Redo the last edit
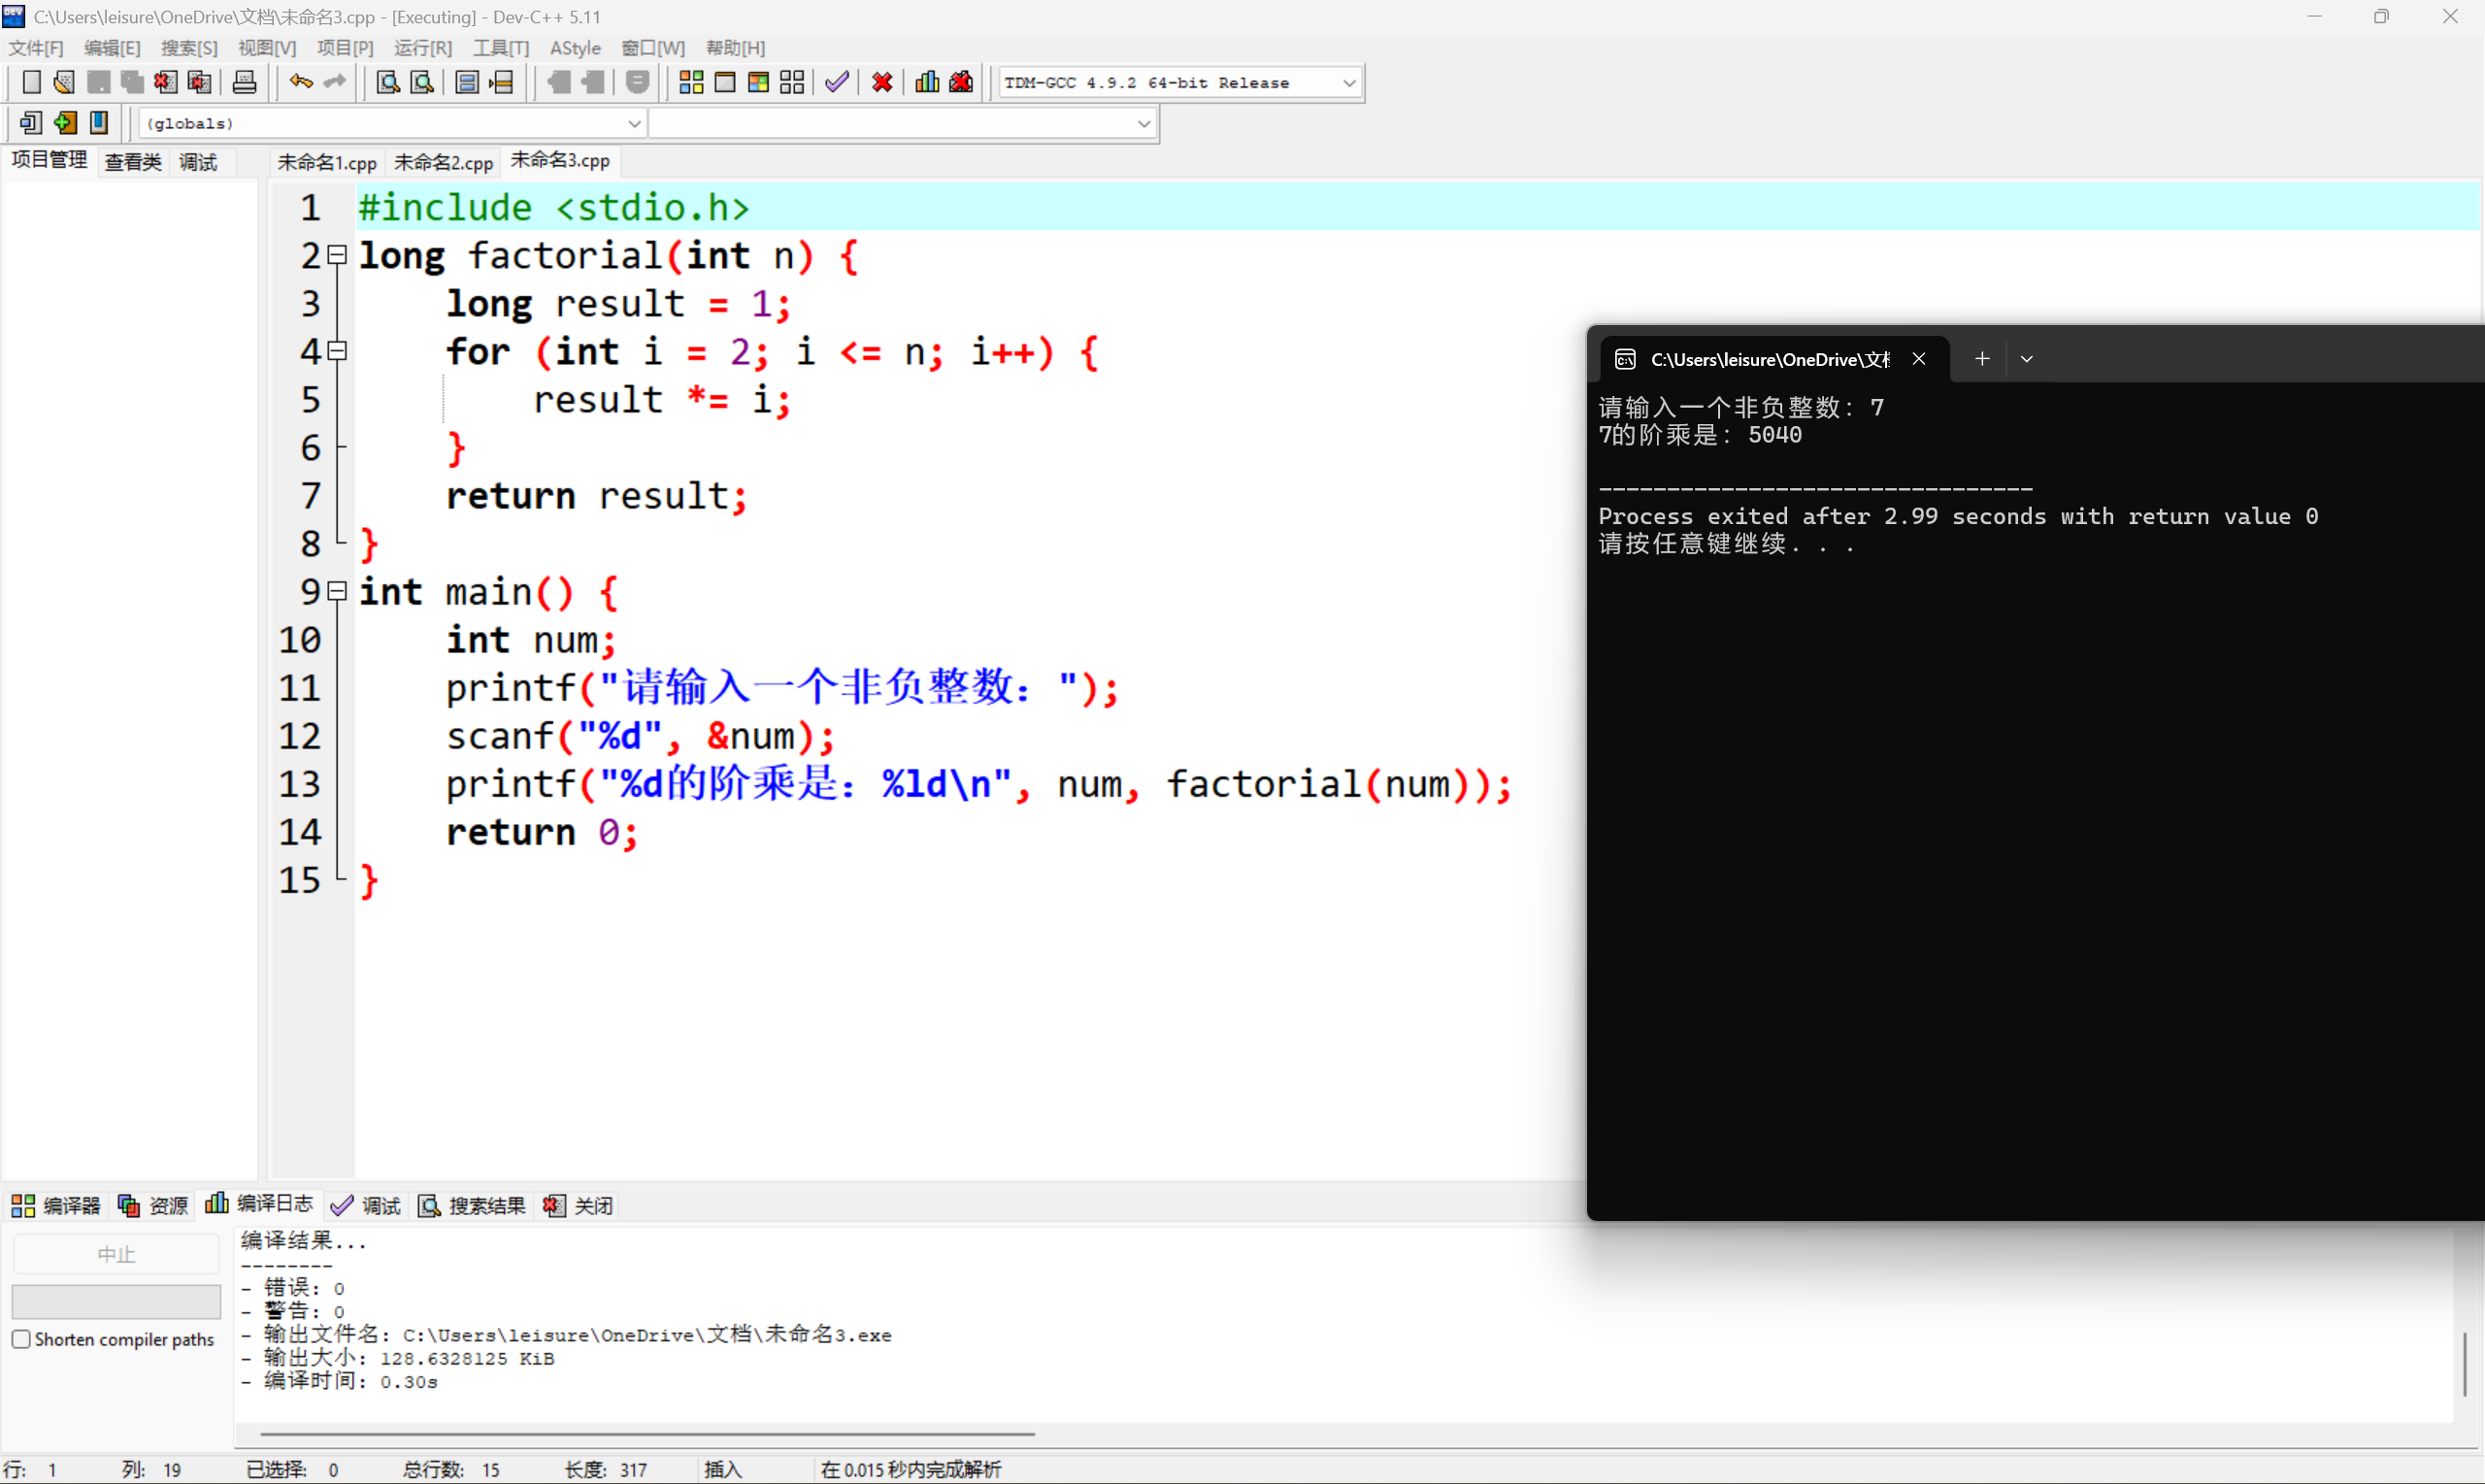This screenshot has width=2485, height=1484. point(333,82)
